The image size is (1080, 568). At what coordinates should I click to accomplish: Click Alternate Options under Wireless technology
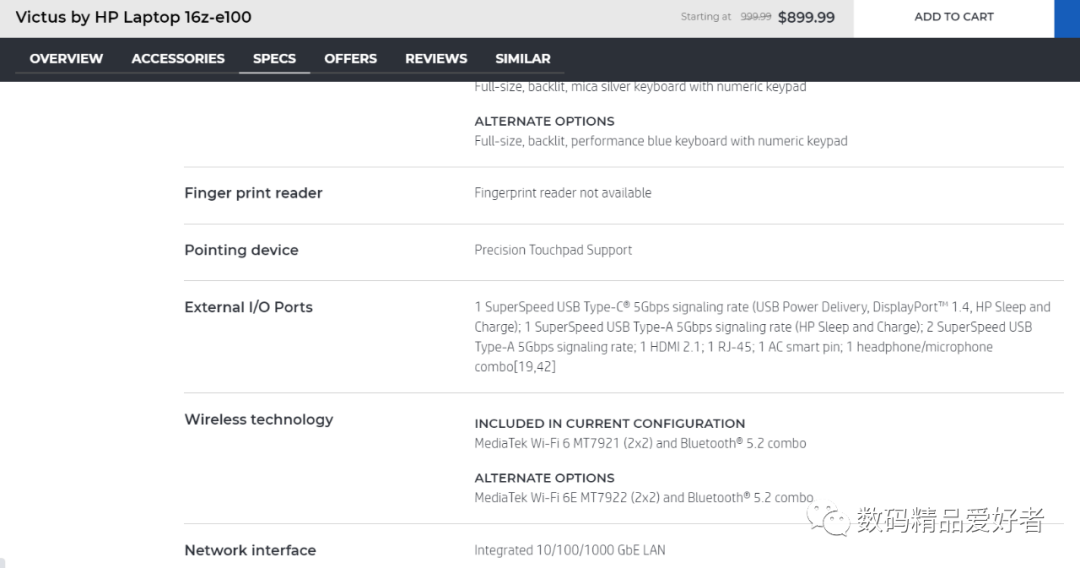[544, 478]
